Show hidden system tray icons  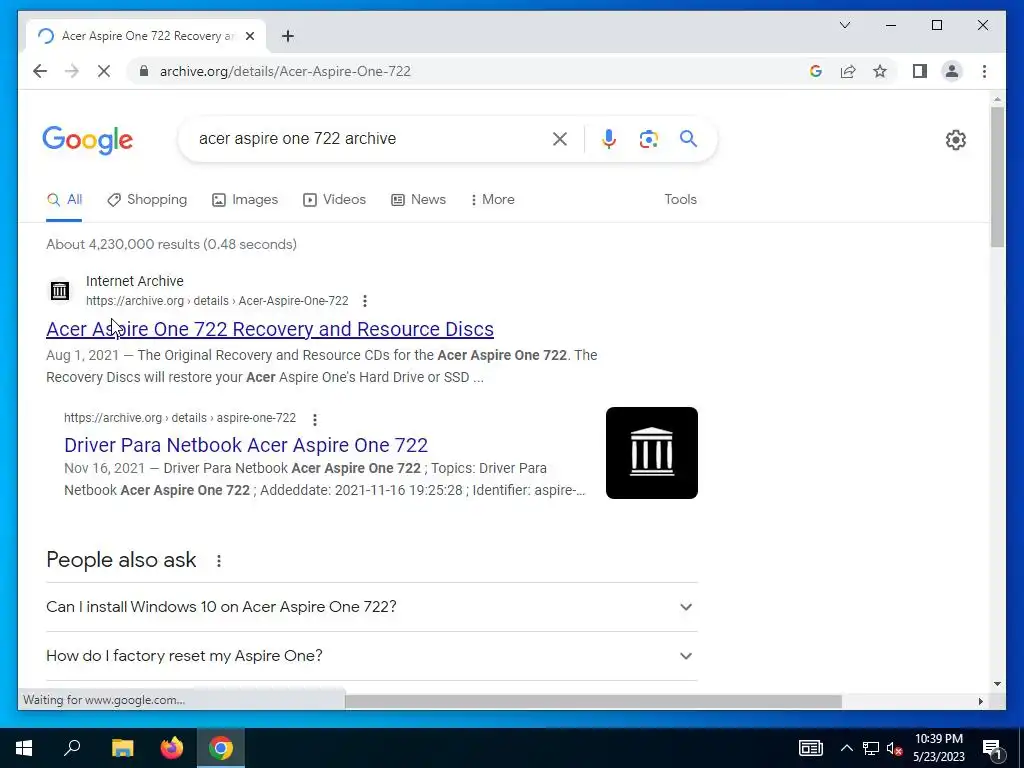846,748
